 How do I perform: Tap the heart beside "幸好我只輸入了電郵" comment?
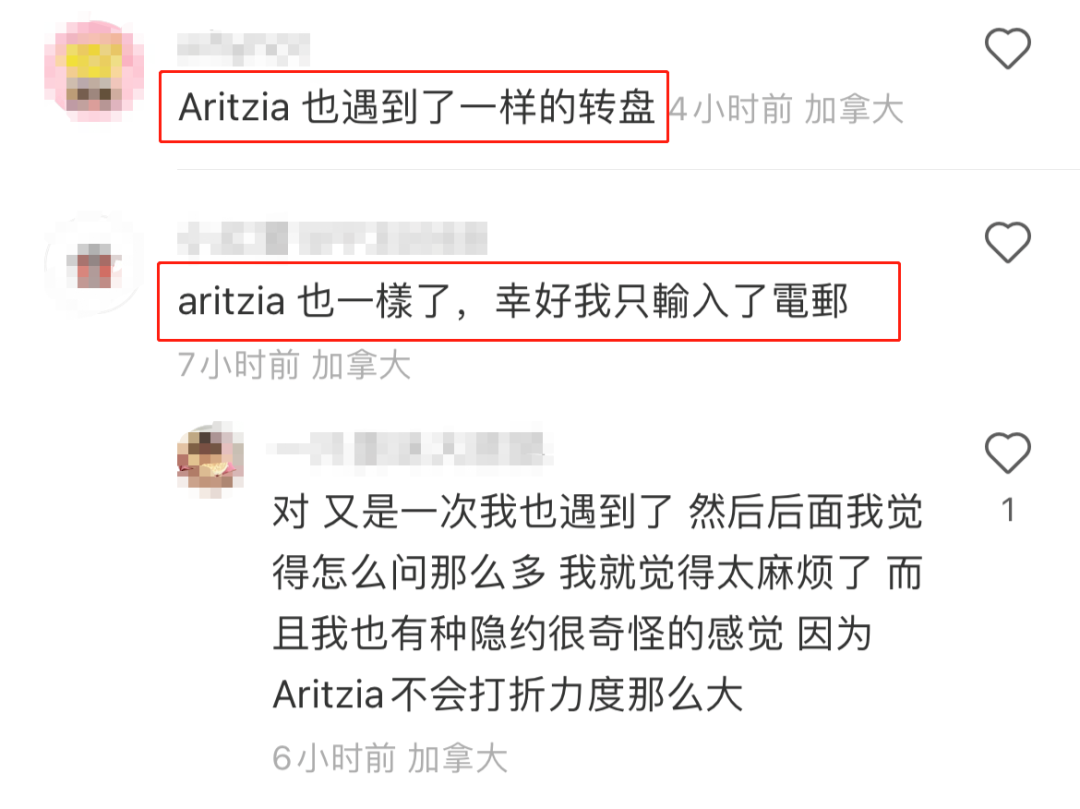click(1008, 242)
